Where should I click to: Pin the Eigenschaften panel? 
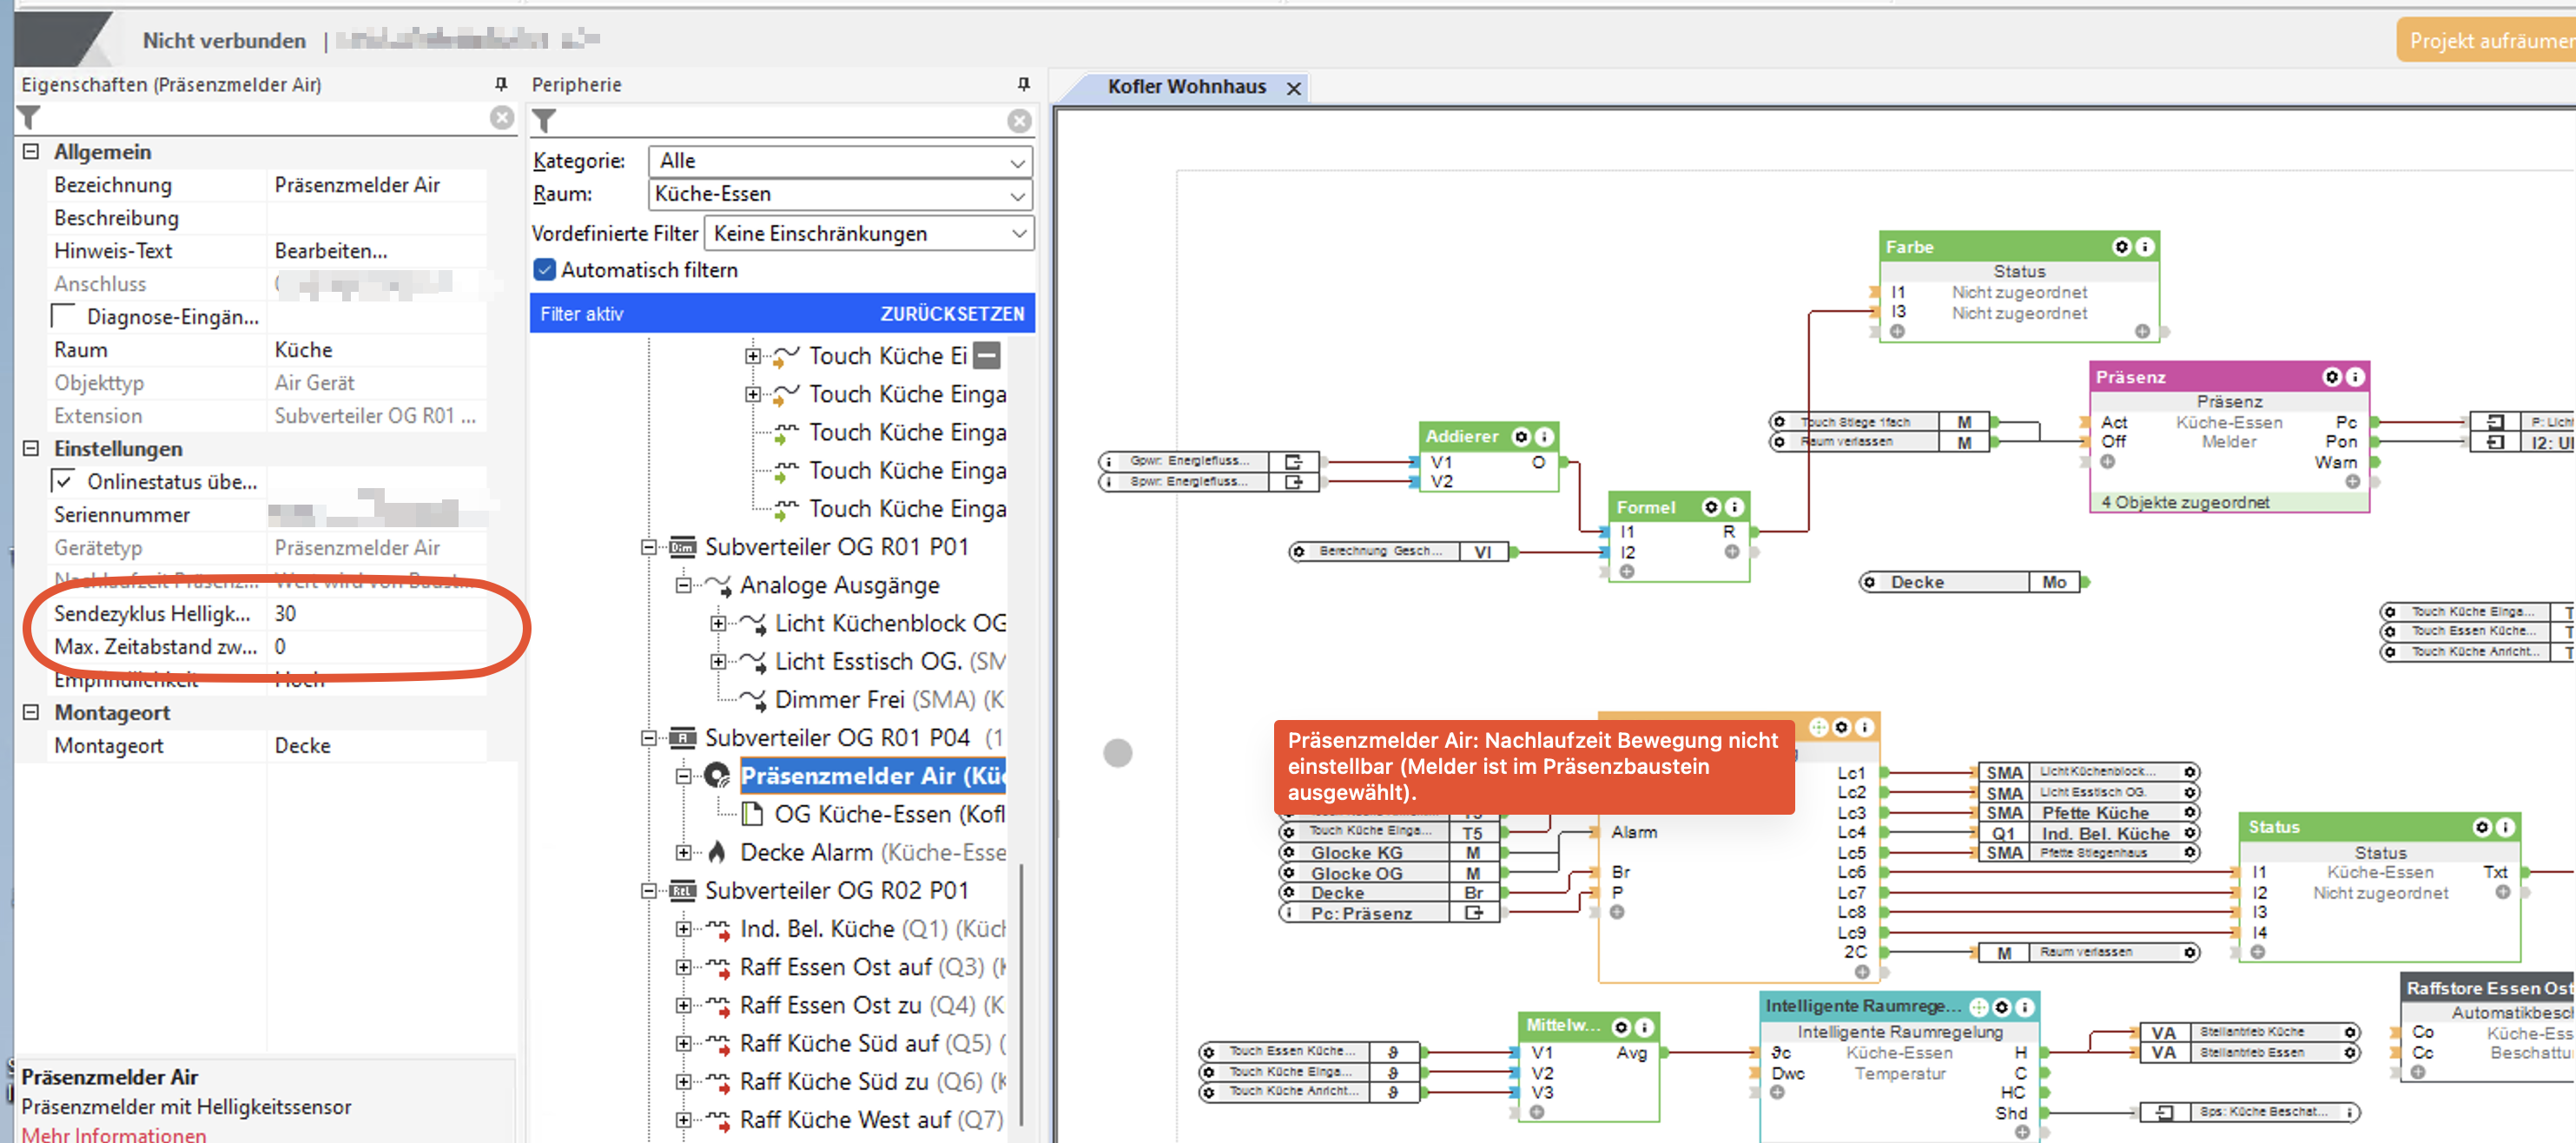click(x=501, y=84)
